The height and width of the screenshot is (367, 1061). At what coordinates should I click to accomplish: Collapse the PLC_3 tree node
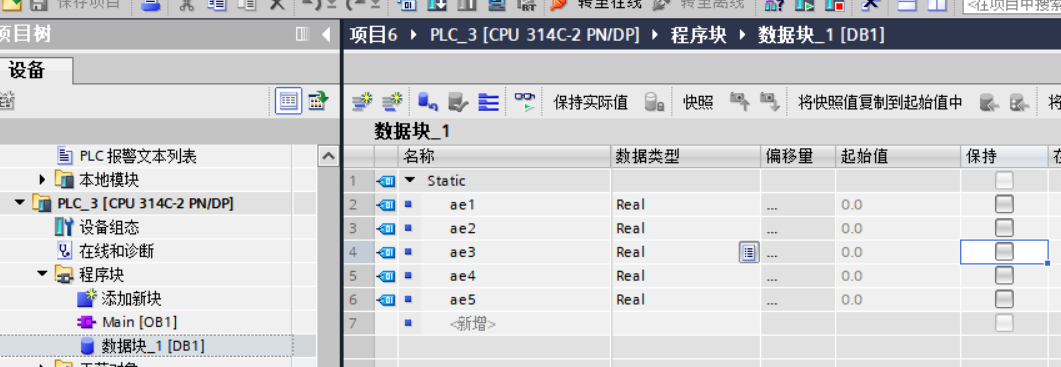[x=19, y=203]
